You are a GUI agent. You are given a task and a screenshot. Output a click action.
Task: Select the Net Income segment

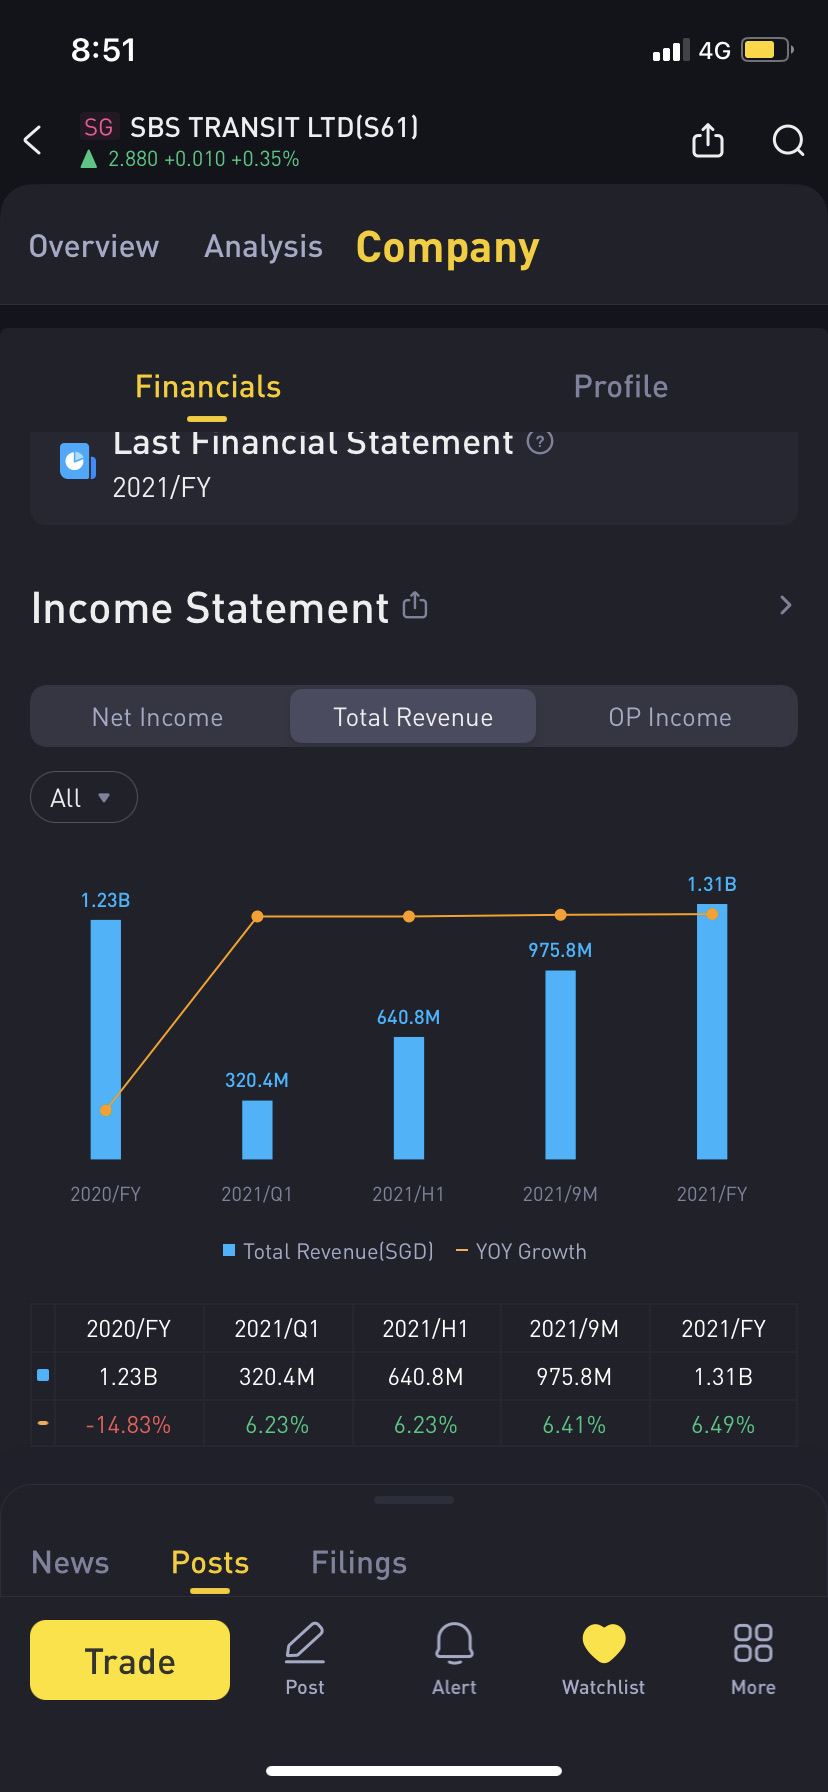[158, 717]
